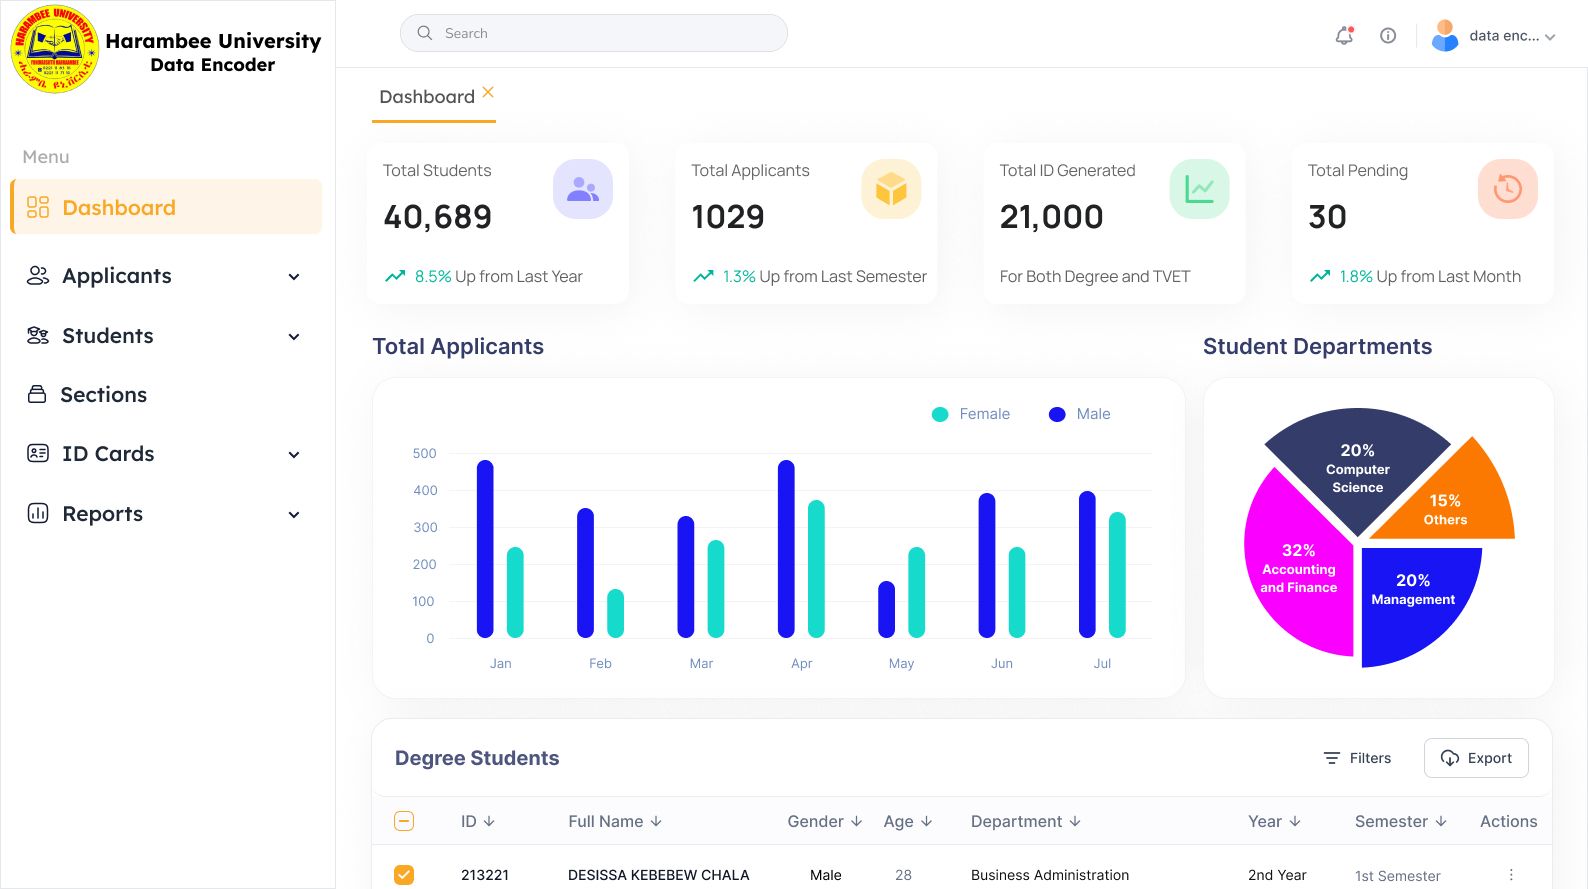The width and height of the screenshot is (1588, 889).
Task: Click the 40,689 total students value
Action: click(438, 217)
